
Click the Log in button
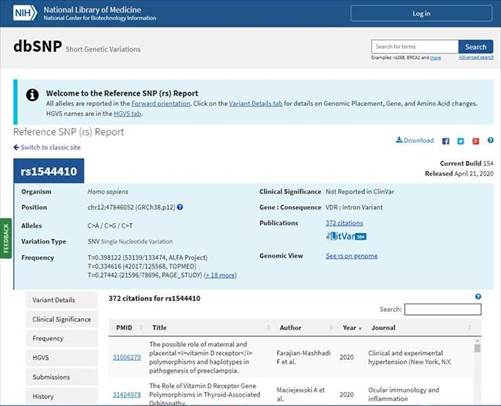[421, 14]
